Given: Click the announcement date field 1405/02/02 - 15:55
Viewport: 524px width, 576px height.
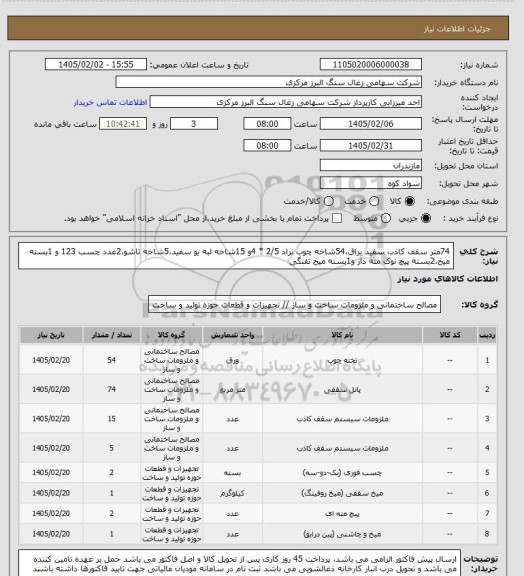Looking at the screenshot, I should tap(96, 65).
